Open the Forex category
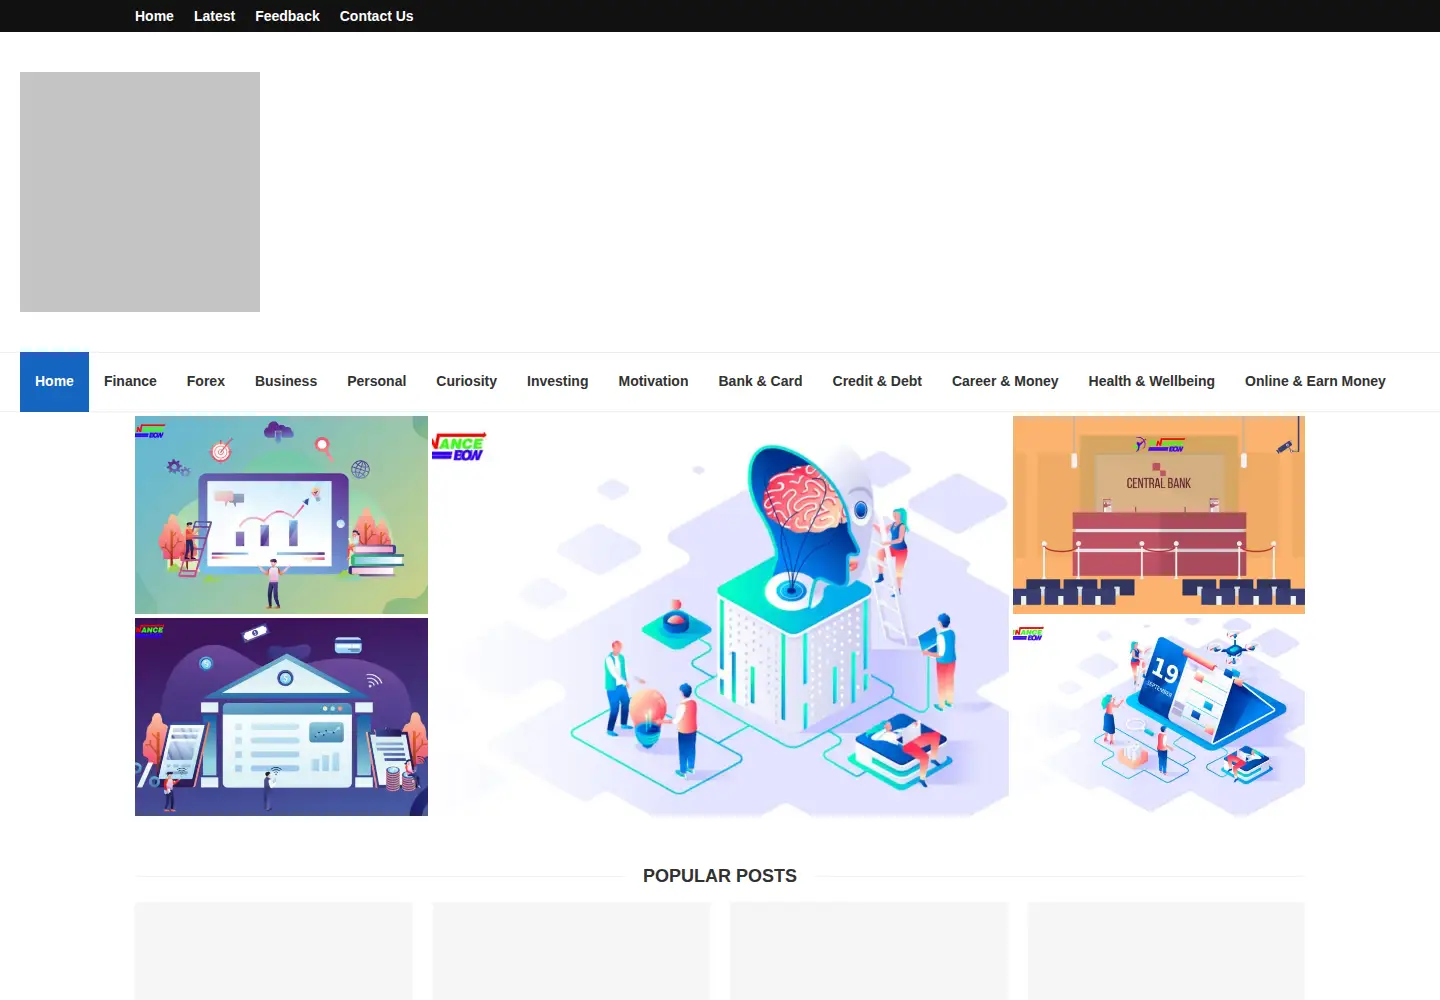Screen dimensions: 1440x1000 tap(206, 381)
